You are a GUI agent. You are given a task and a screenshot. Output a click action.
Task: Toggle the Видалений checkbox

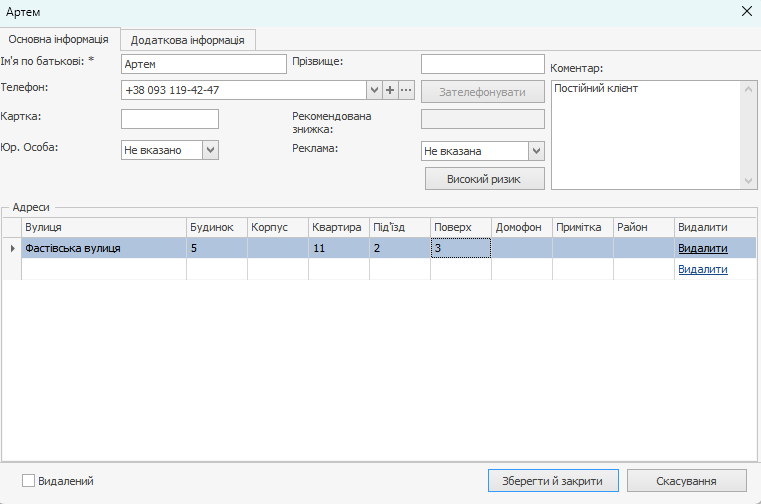[28, 481]
